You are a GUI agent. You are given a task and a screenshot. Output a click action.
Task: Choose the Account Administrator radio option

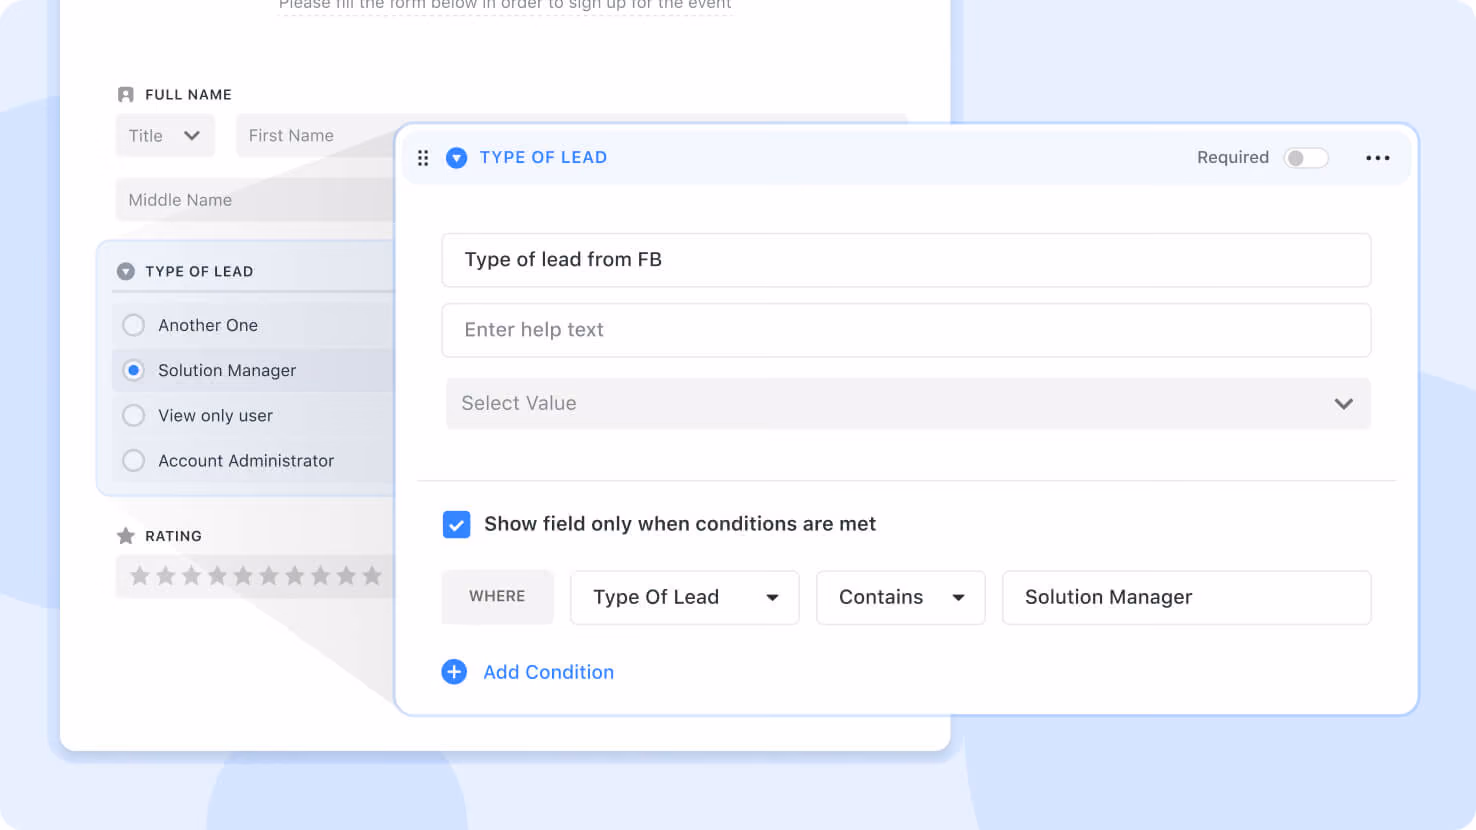(133, 460)
